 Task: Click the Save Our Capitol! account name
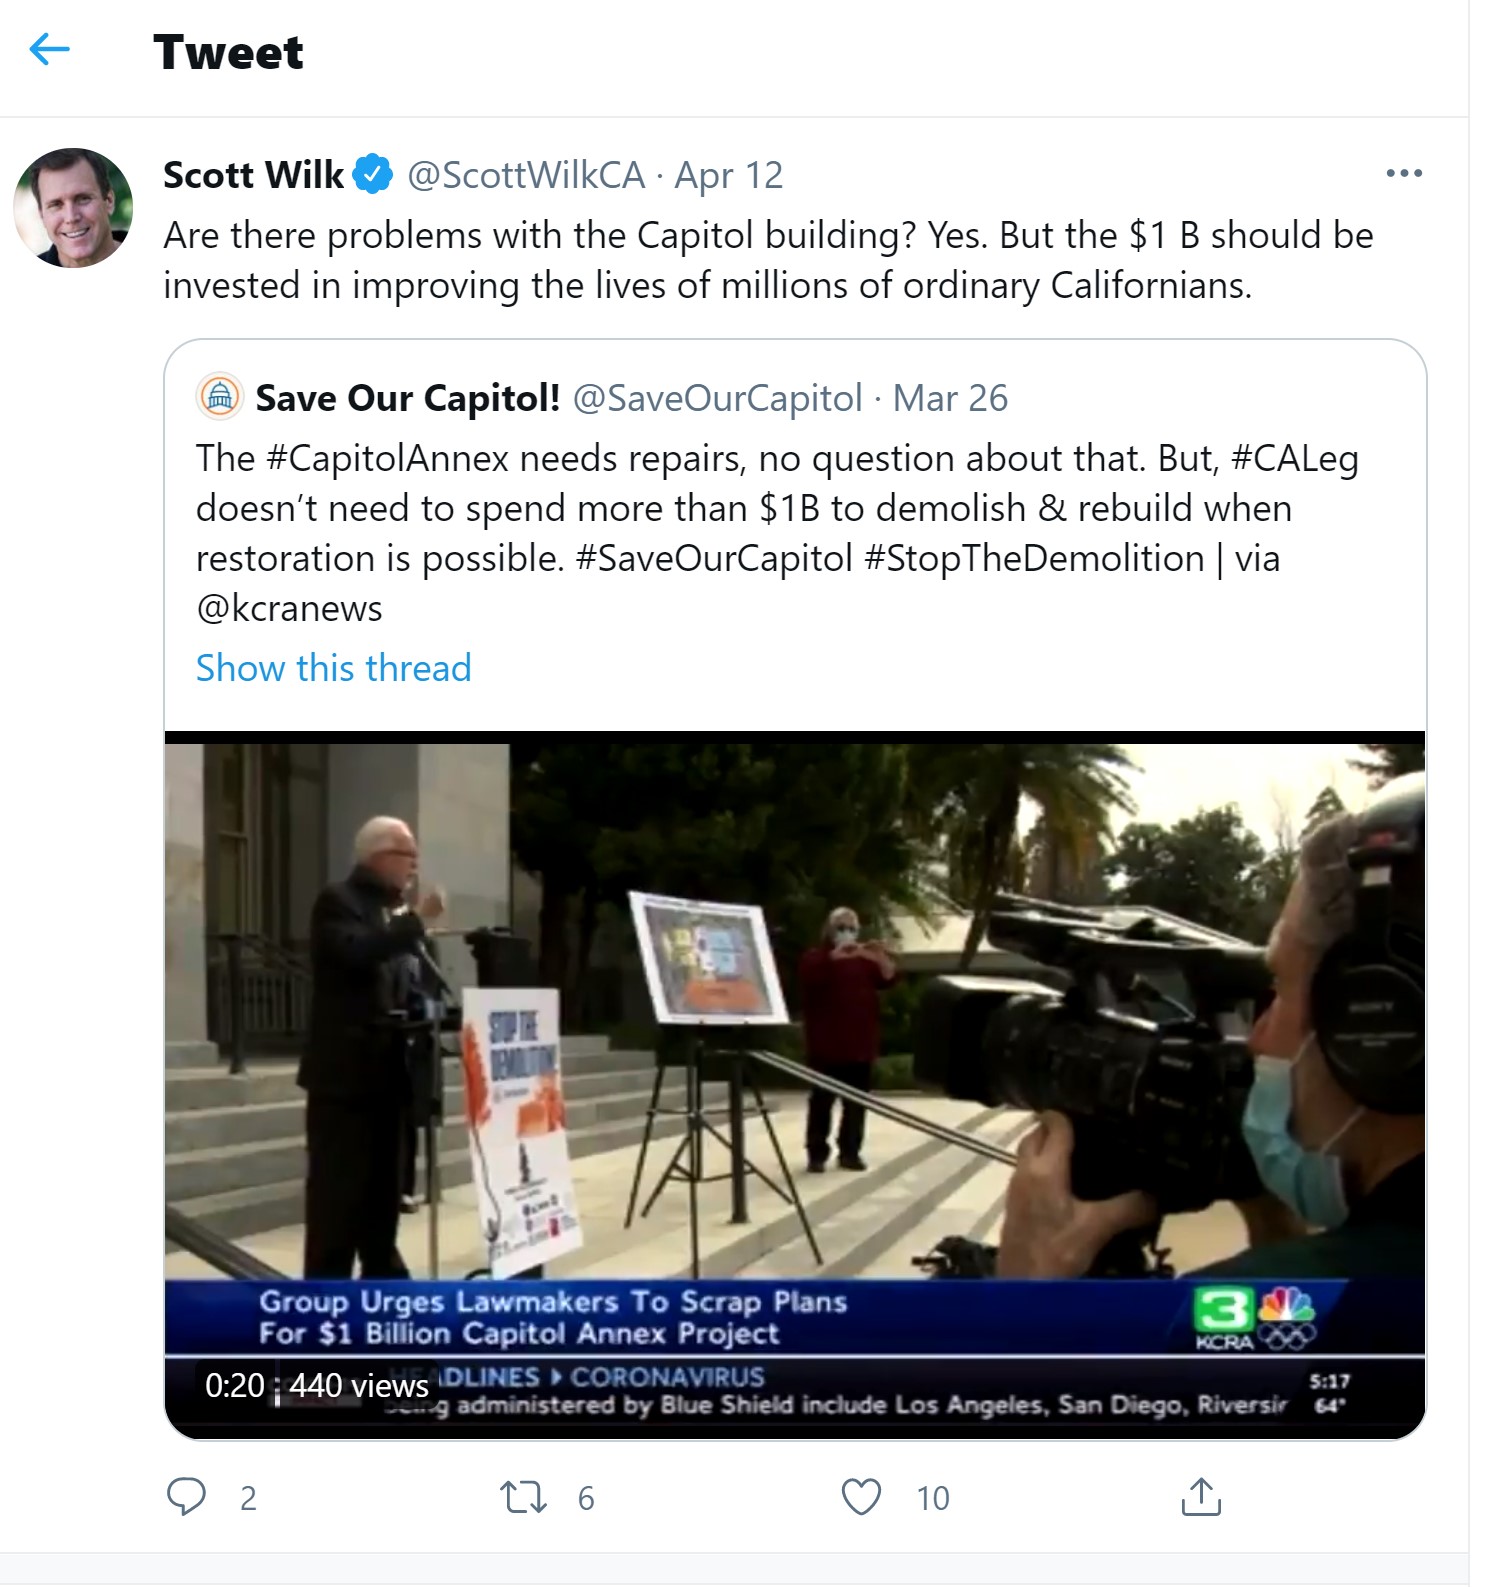407,398
